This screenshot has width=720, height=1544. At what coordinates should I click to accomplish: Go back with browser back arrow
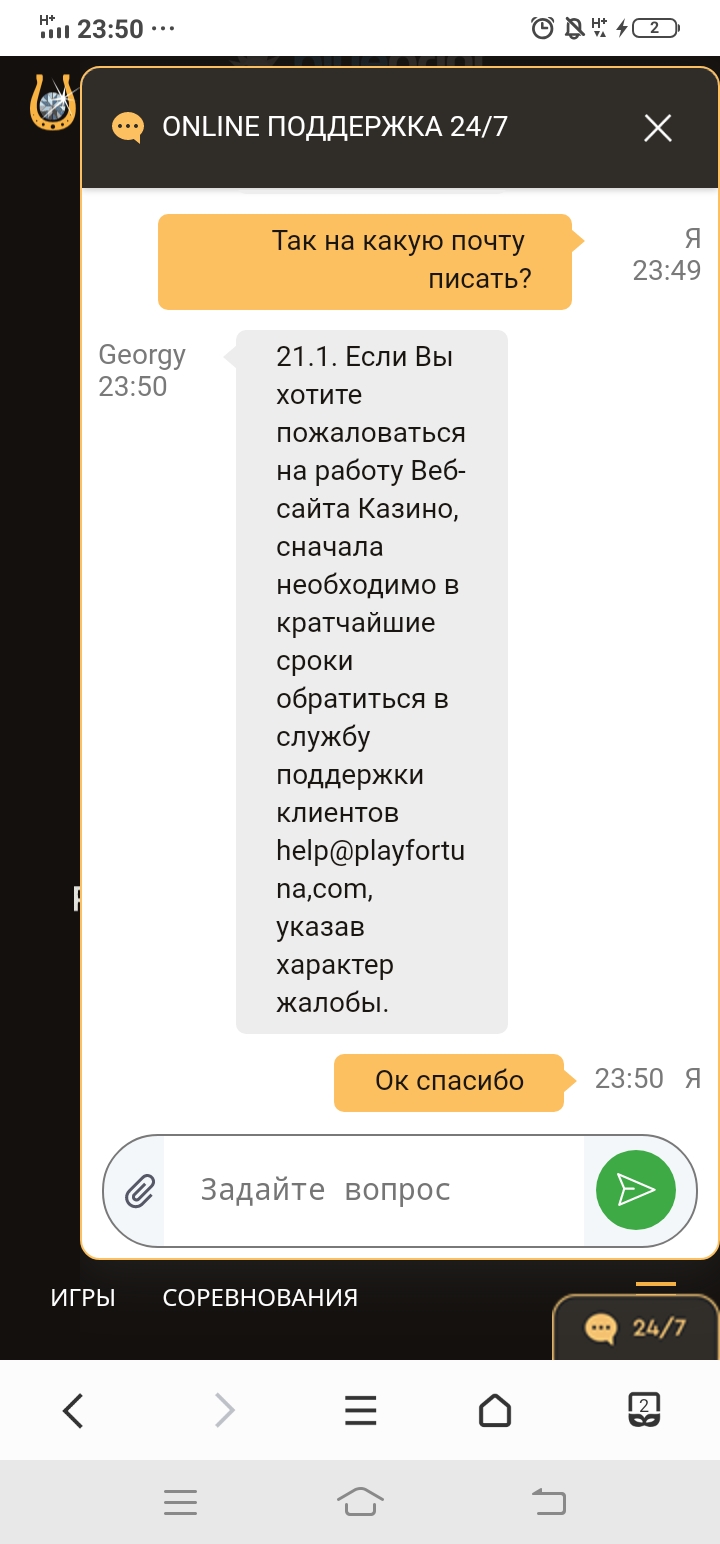pyautogui.click(x=73, y=1411)
